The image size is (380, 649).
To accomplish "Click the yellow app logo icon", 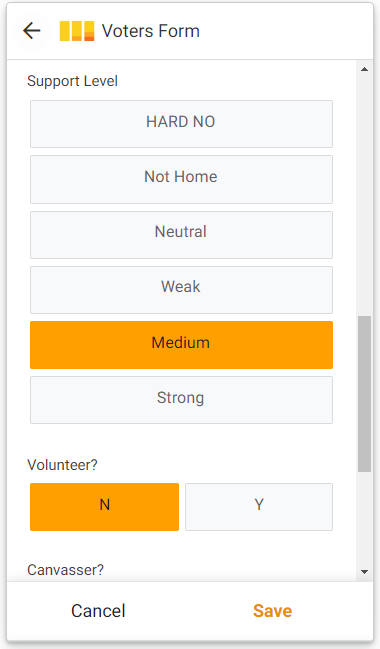I will tap(77, 31).
